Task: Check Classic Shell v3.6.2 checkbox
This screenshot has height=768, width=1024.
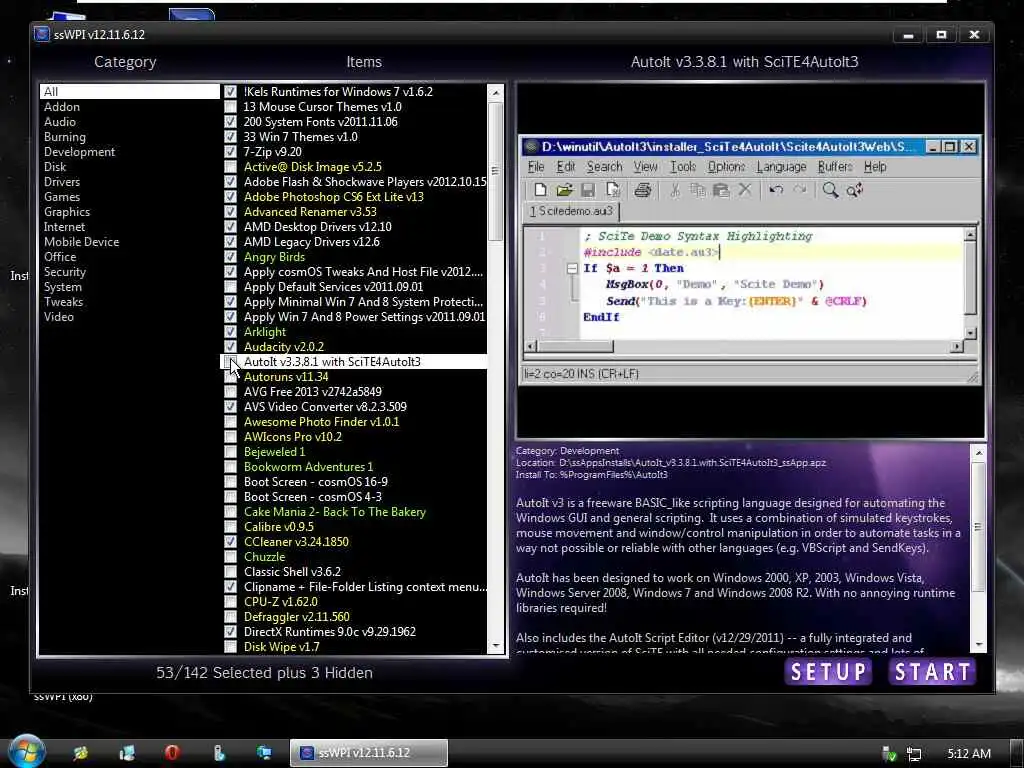Action: point(231,571)
